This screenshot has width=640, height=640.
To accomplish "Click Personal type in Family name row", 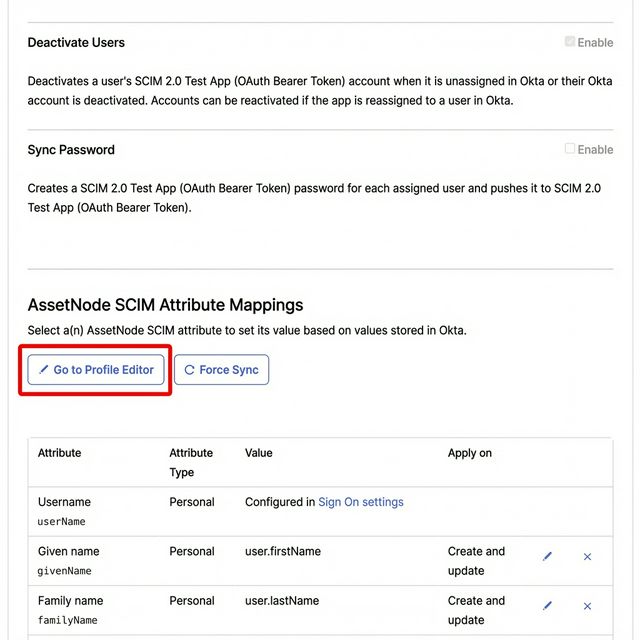I will (192, 600).
